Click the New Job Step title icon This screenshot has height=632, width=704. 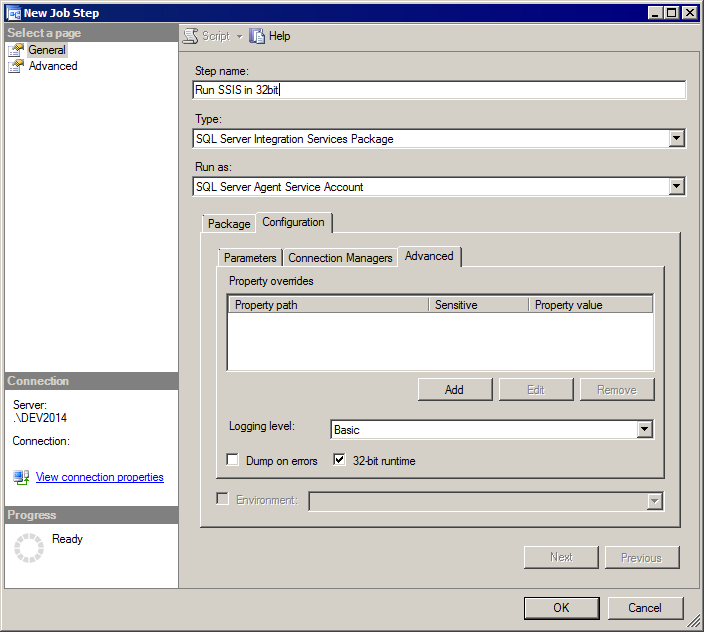[x=13, y=13]
